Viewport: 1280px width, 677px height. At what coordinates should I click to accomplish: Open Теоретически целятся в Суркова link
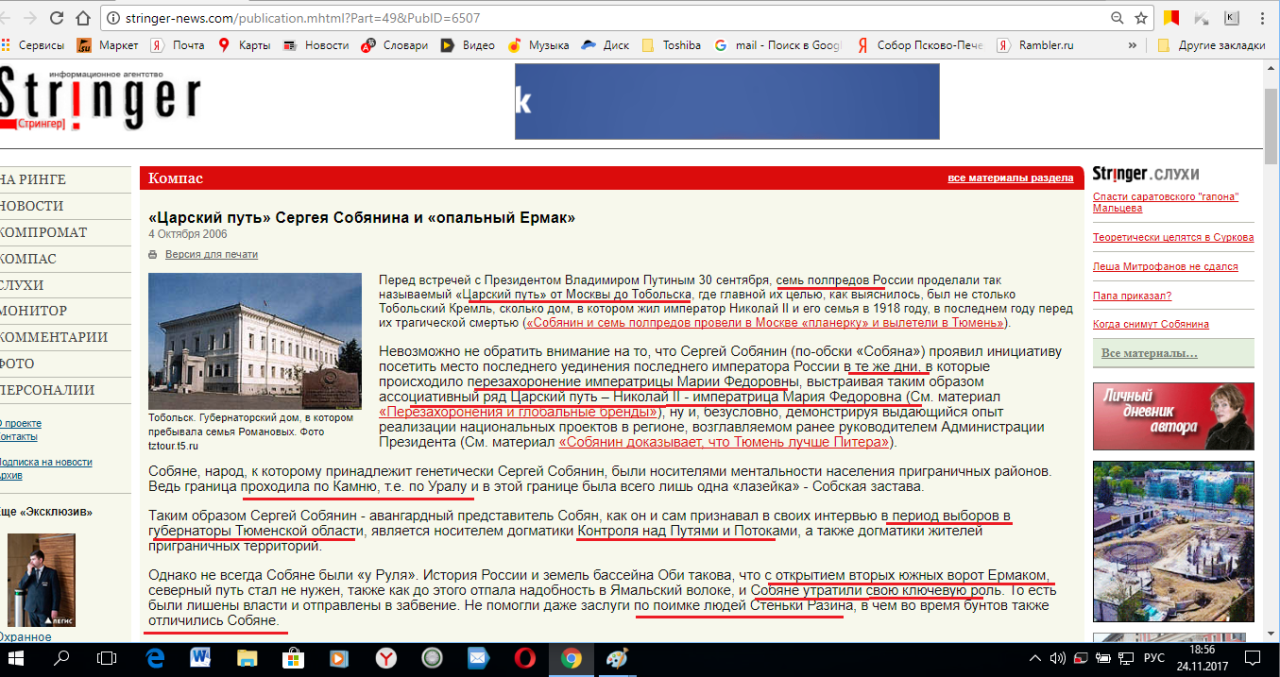pyautogui.click(x=1173, y=238)
